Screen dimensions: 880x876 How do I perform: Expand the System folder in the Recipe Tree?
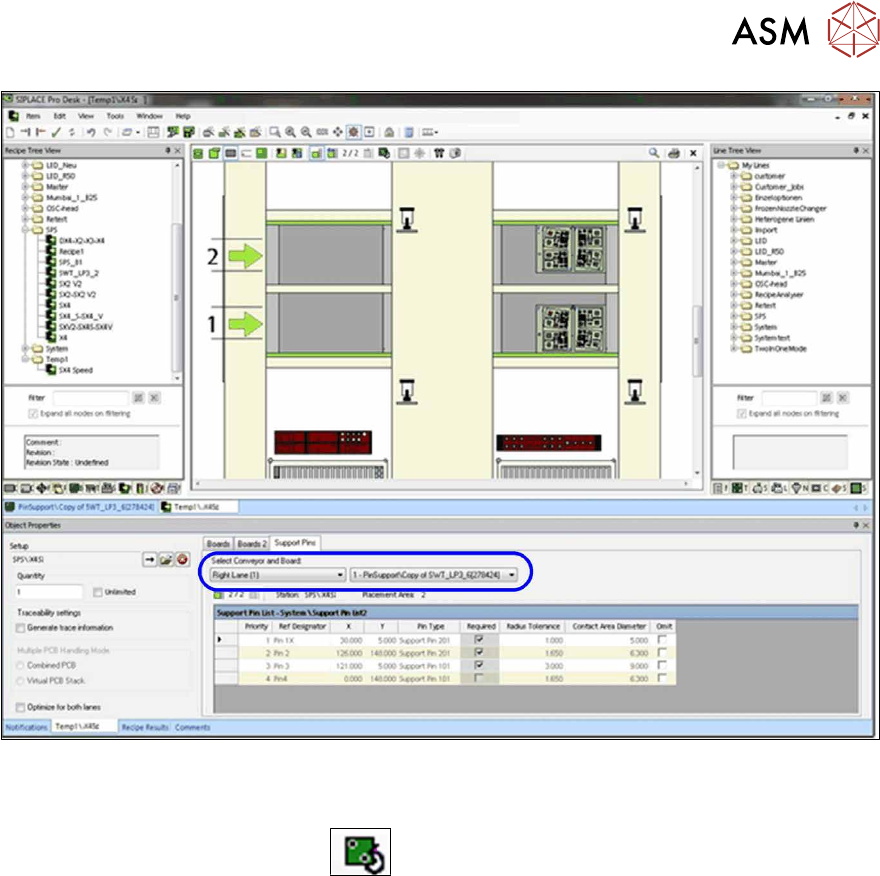point(25,348)
